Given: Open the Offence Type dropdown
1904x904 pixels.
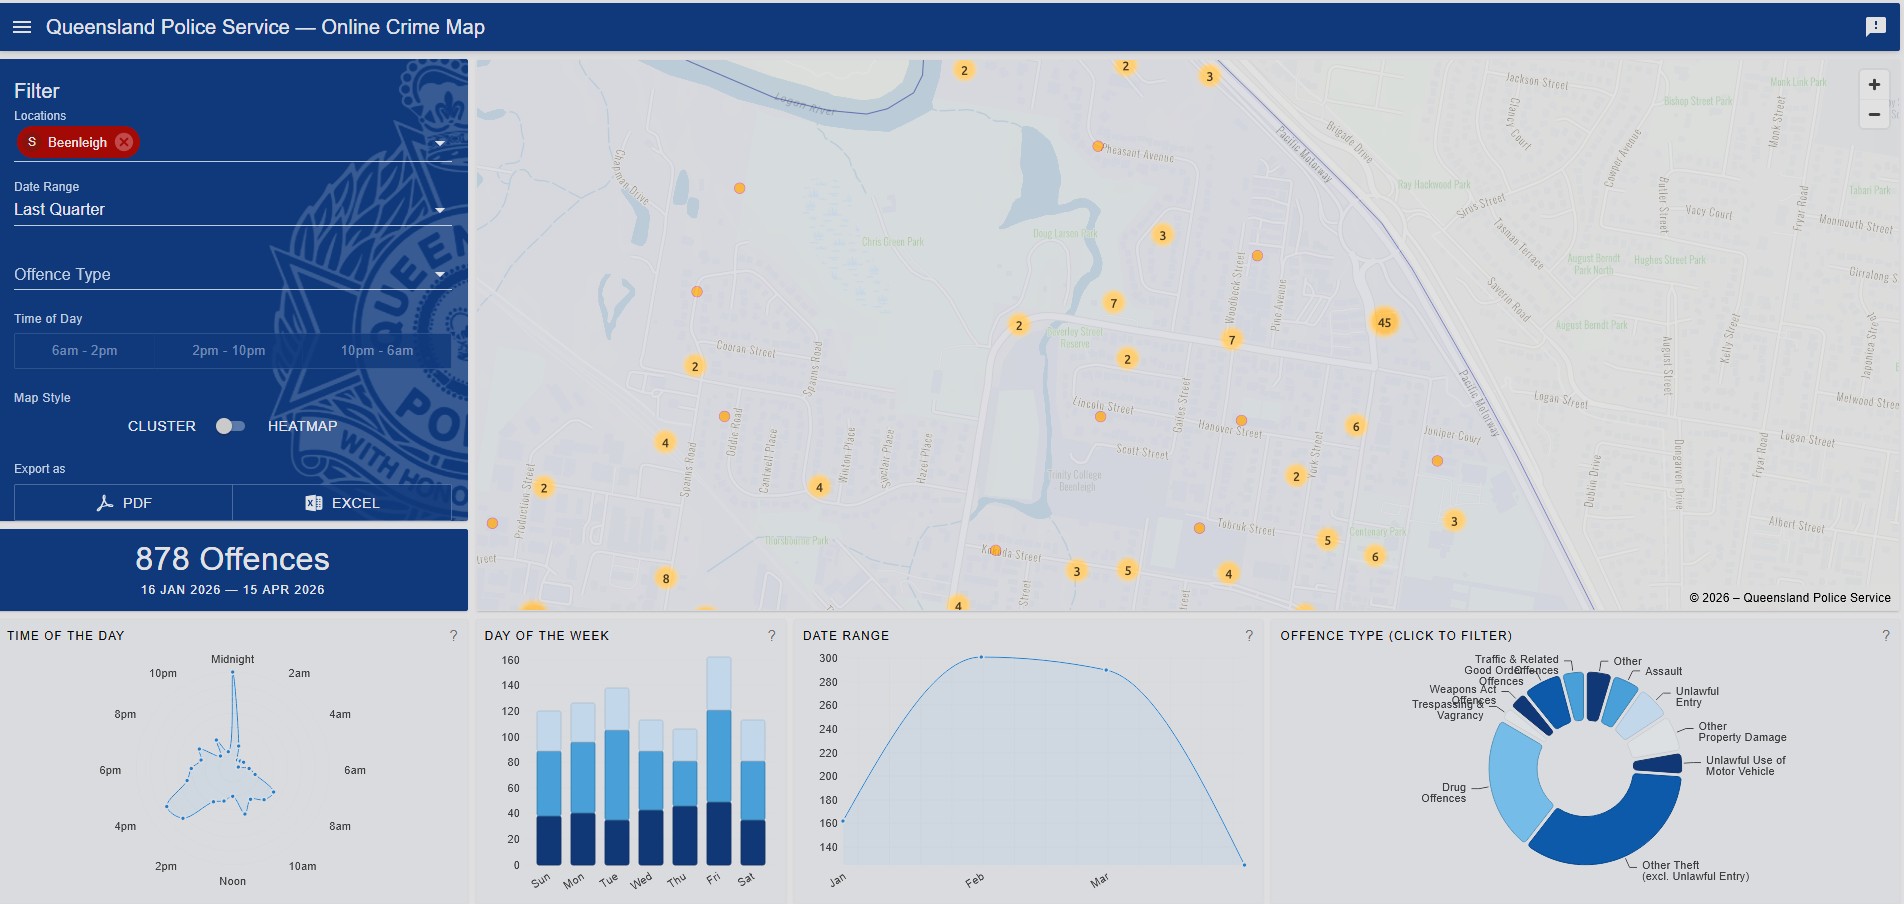Looking at the screenshot, I should pyautogui.click(x=232, y=274).
